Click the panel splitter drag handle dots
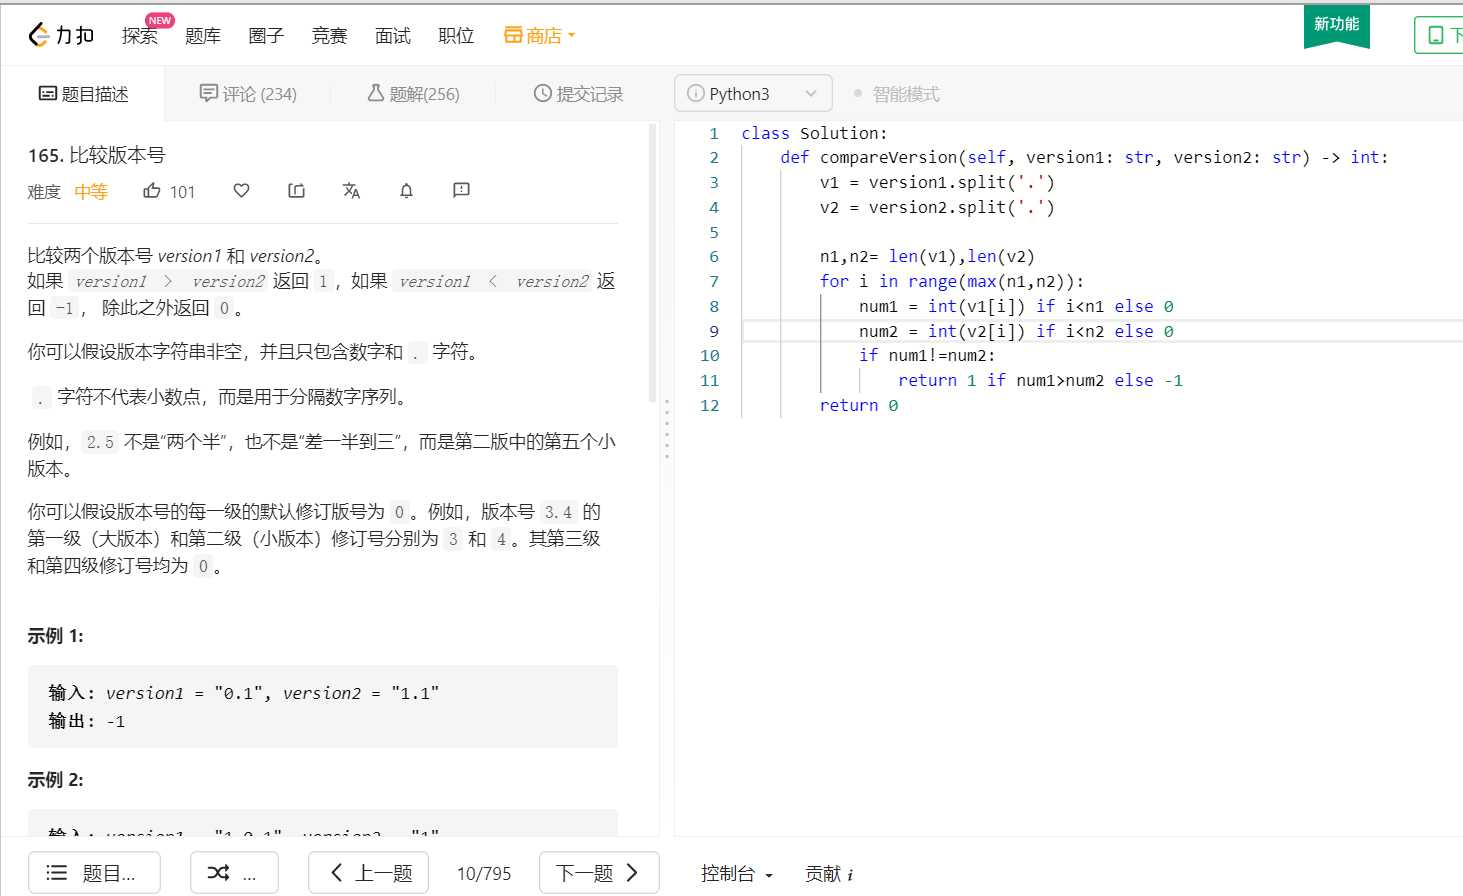The height and width of the screenshot is (896, 1463). (x=667, y=429)
